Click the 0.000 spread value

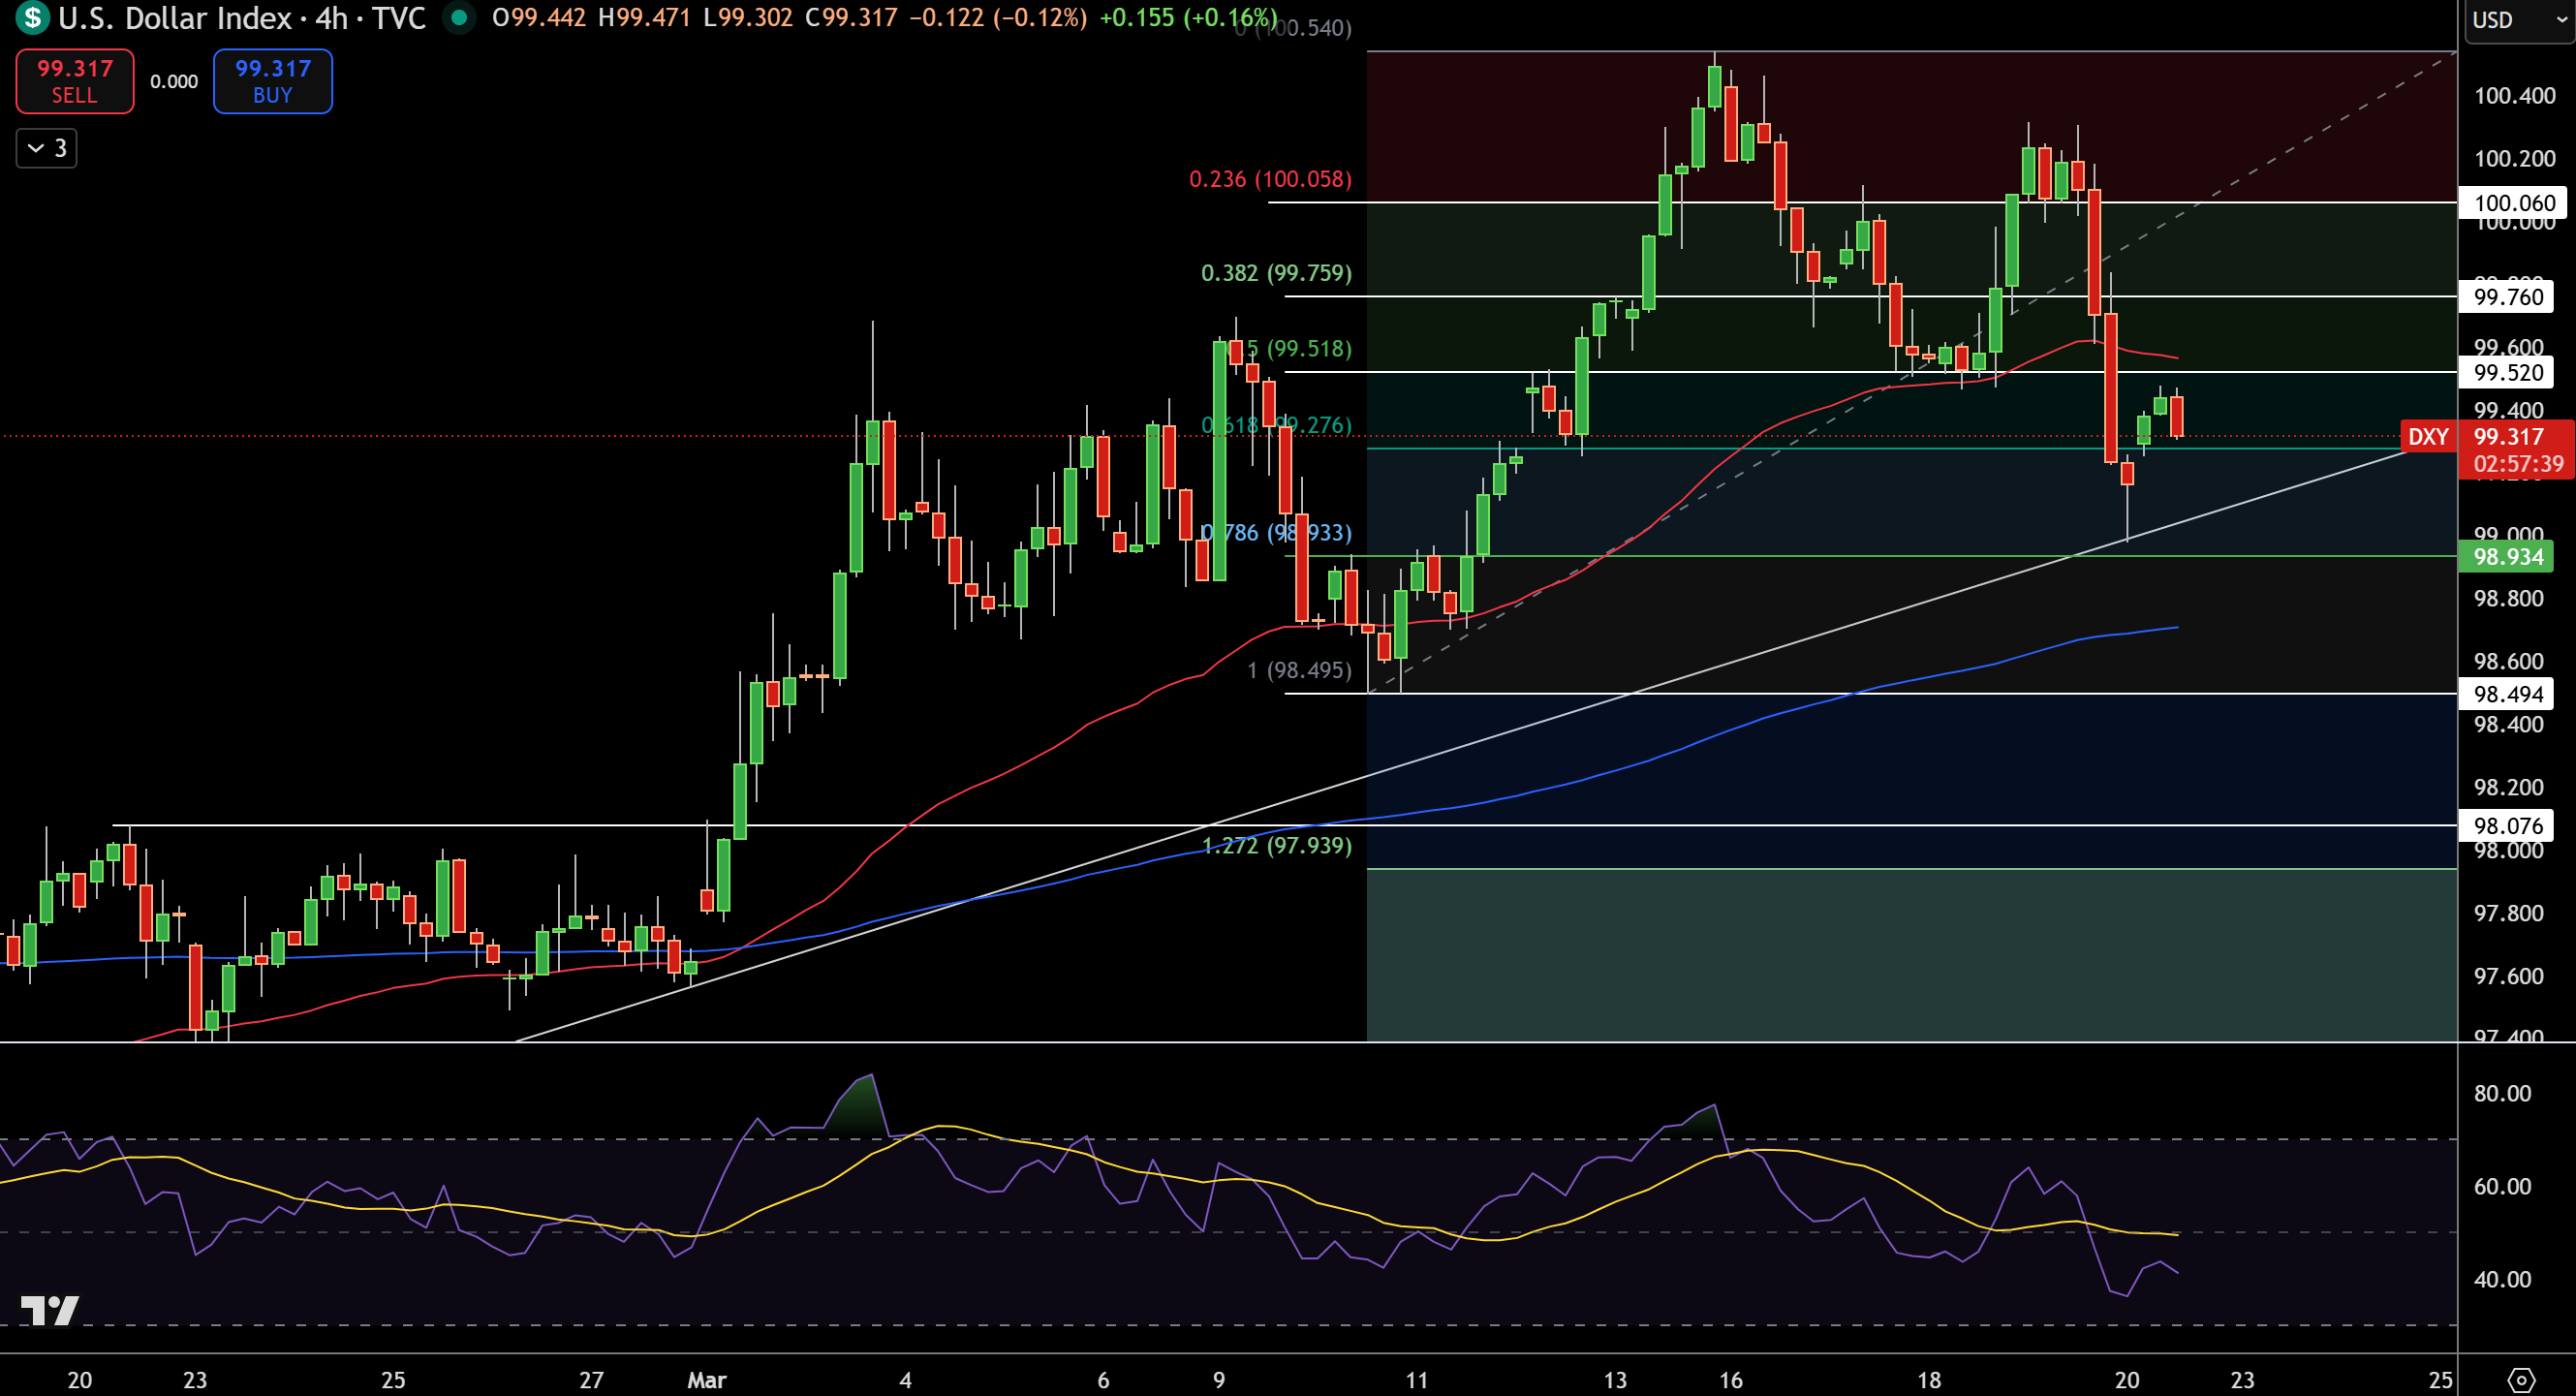coord(174,82)
